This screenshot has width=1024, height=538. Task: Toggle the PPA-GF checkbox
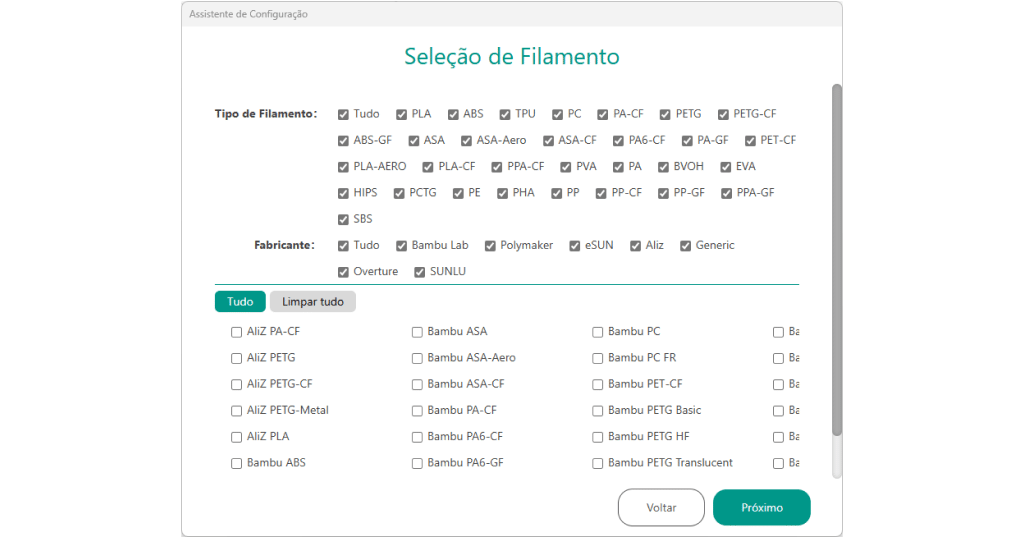[x=726, y=193]
